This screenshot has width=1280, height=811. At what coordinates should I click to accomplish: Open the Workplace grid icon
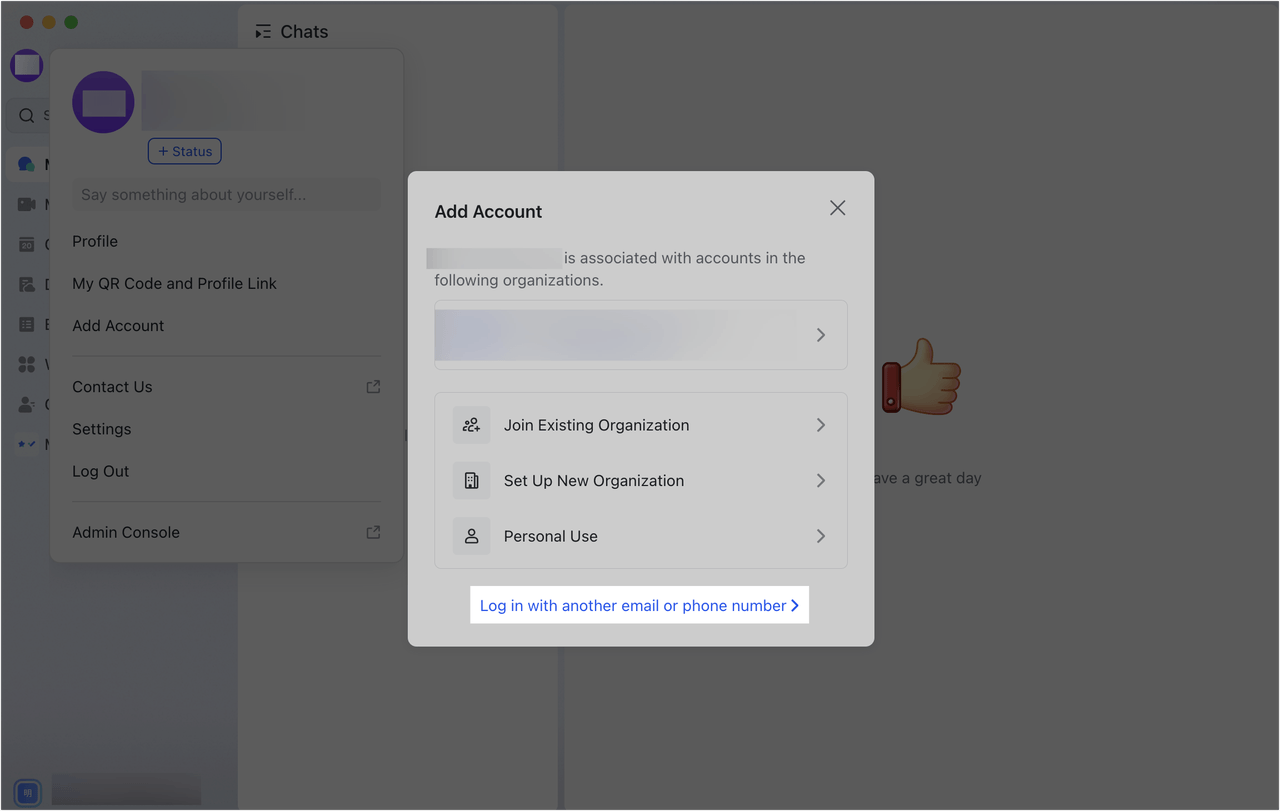pyautogui.click(x=26, y=363)
